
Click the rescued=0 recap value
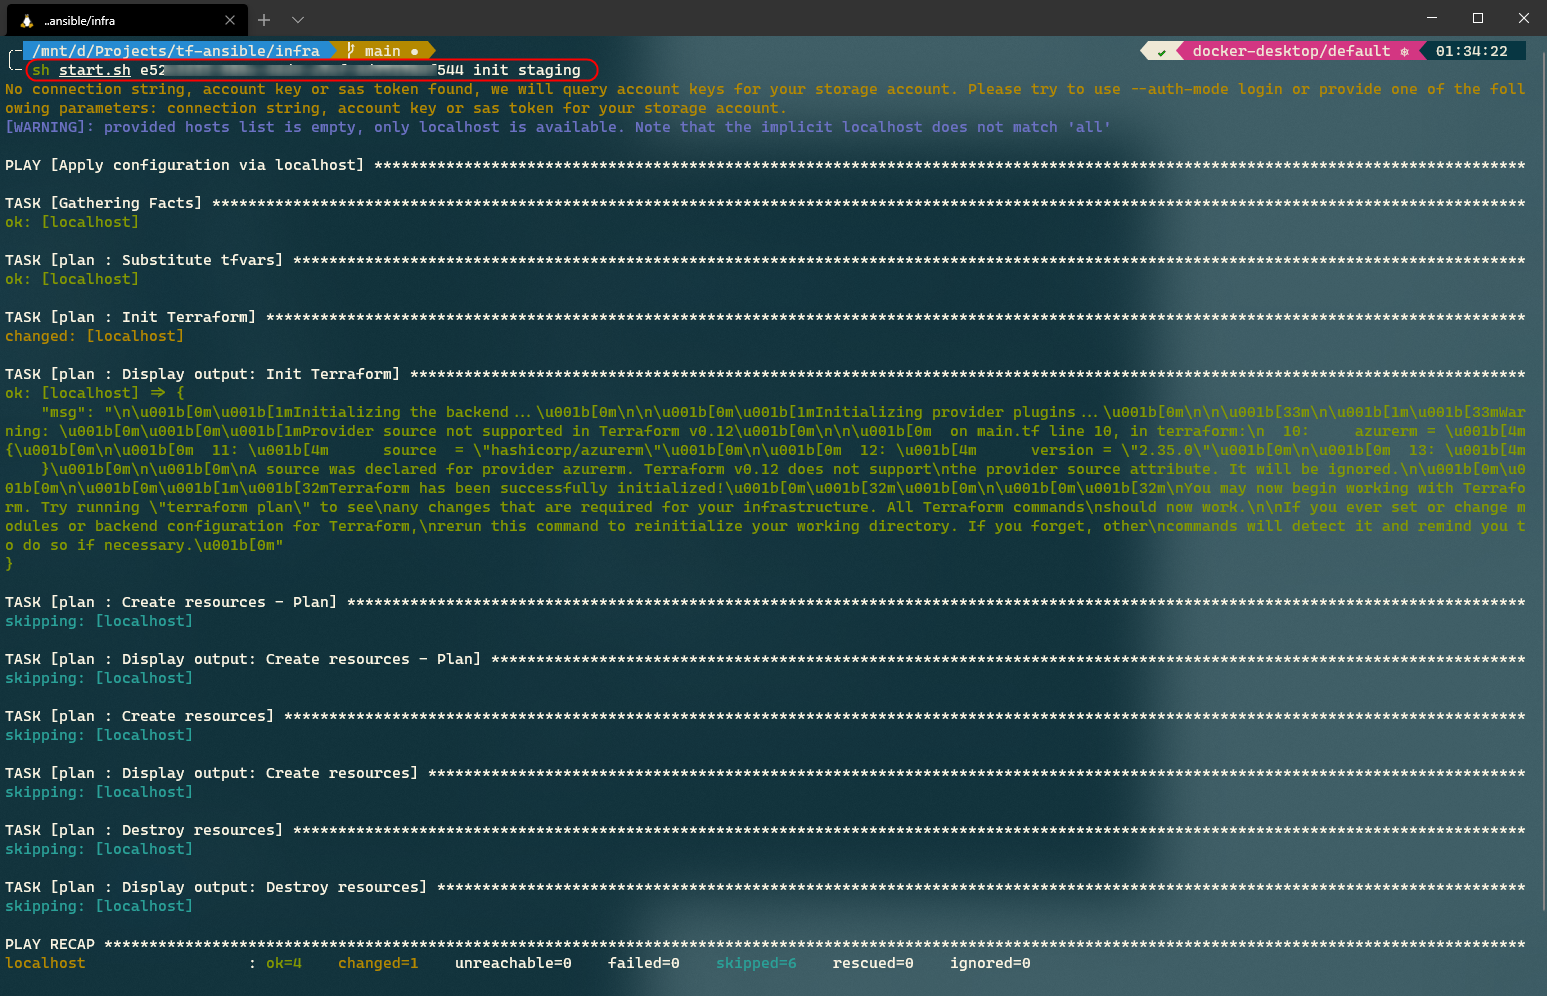click(x=873, y=963)
